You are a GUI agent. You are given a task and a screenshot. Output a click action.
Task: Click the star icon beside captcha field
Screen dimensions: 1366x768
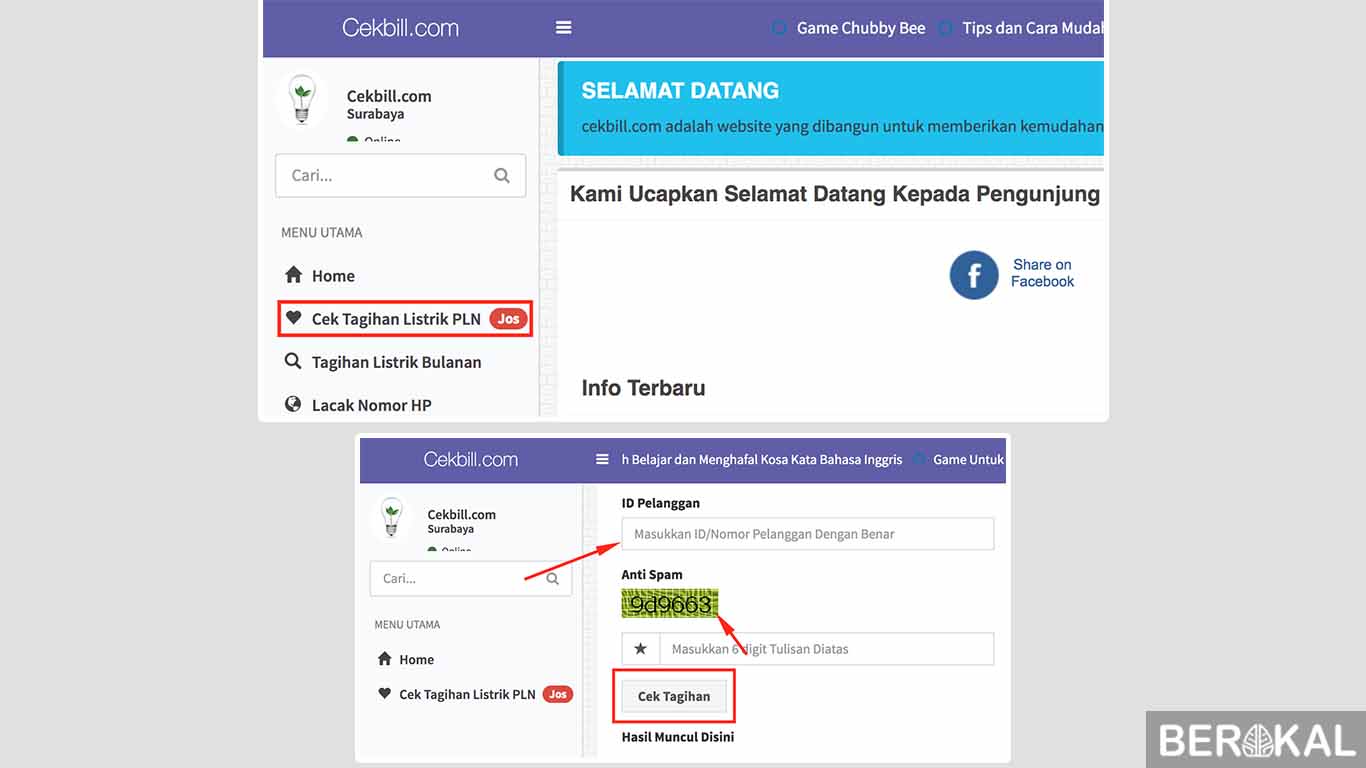coord(641,649)
